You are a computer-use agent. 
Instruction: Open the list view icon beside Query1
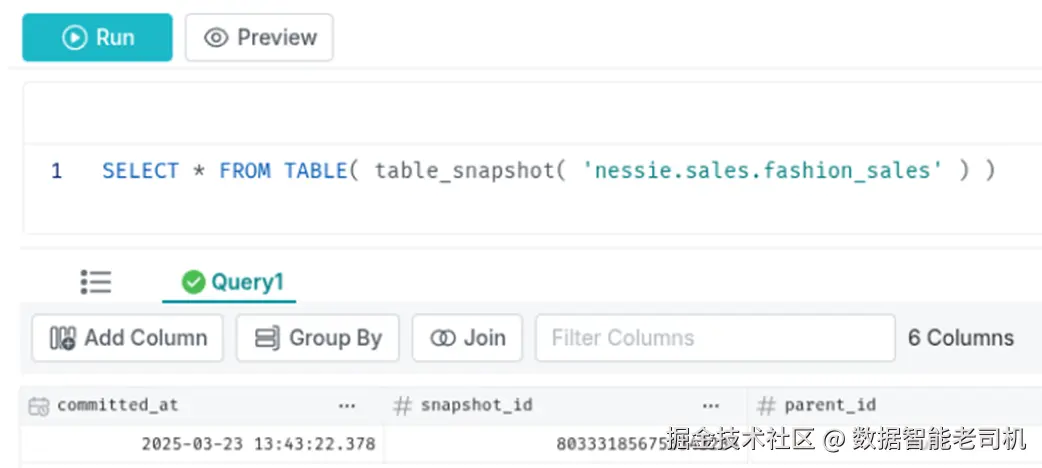[96, 282]
